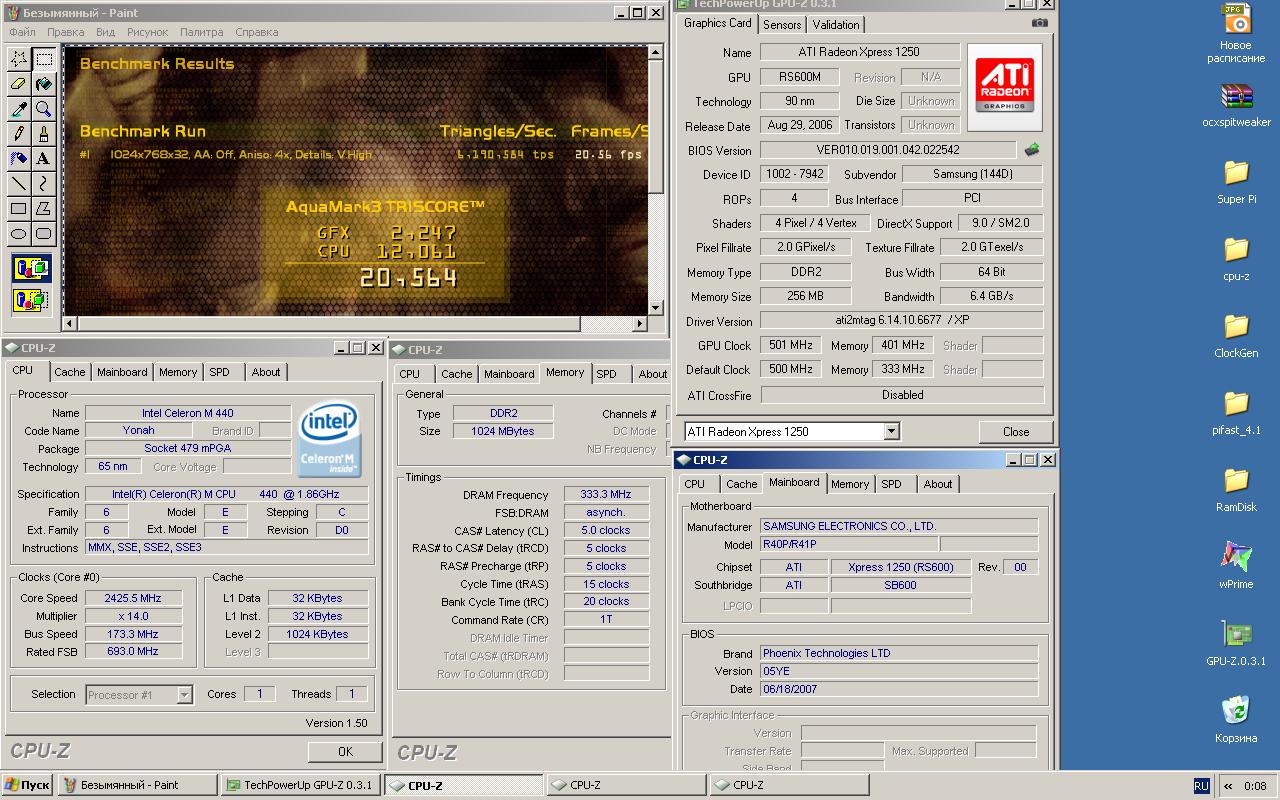Viewport: 1280px width, 800px height.
Task: Open the Super Pi desktop folder
Action: (x=1237, y=181)
